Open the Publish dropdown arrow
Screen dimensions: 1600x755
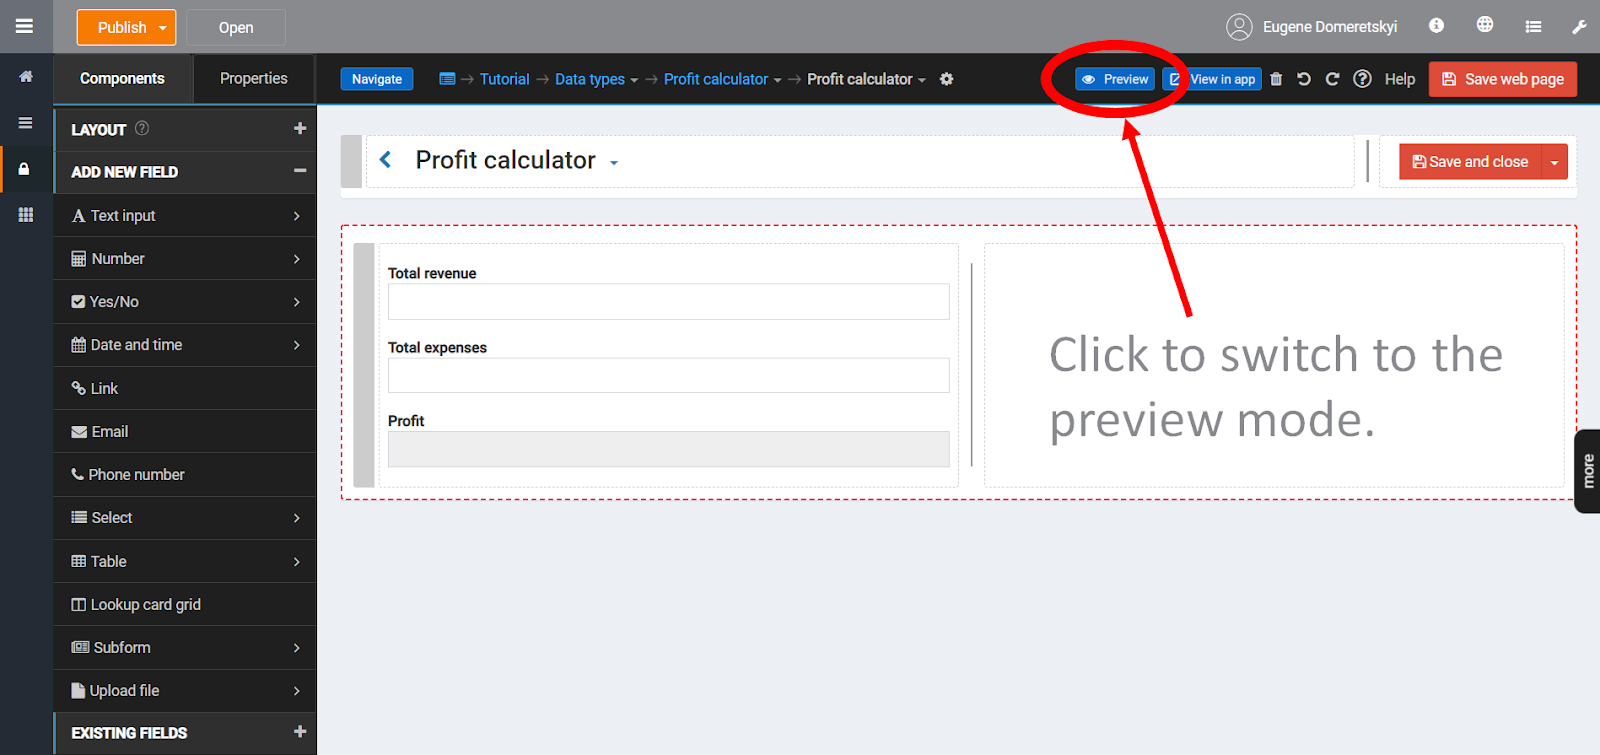pyautogui.click(x=163, y=28)
